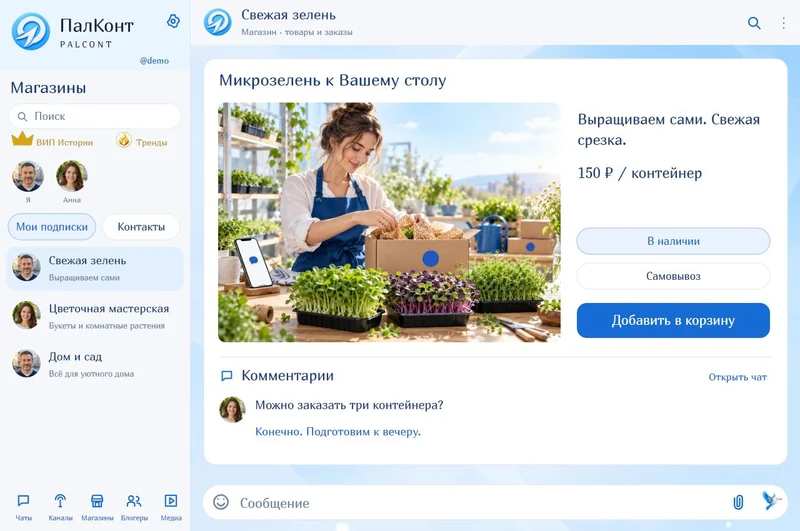800x531 pixels.
Task: Select the Контакты tab
Action: pyautogui.click(x=141, y=226)
